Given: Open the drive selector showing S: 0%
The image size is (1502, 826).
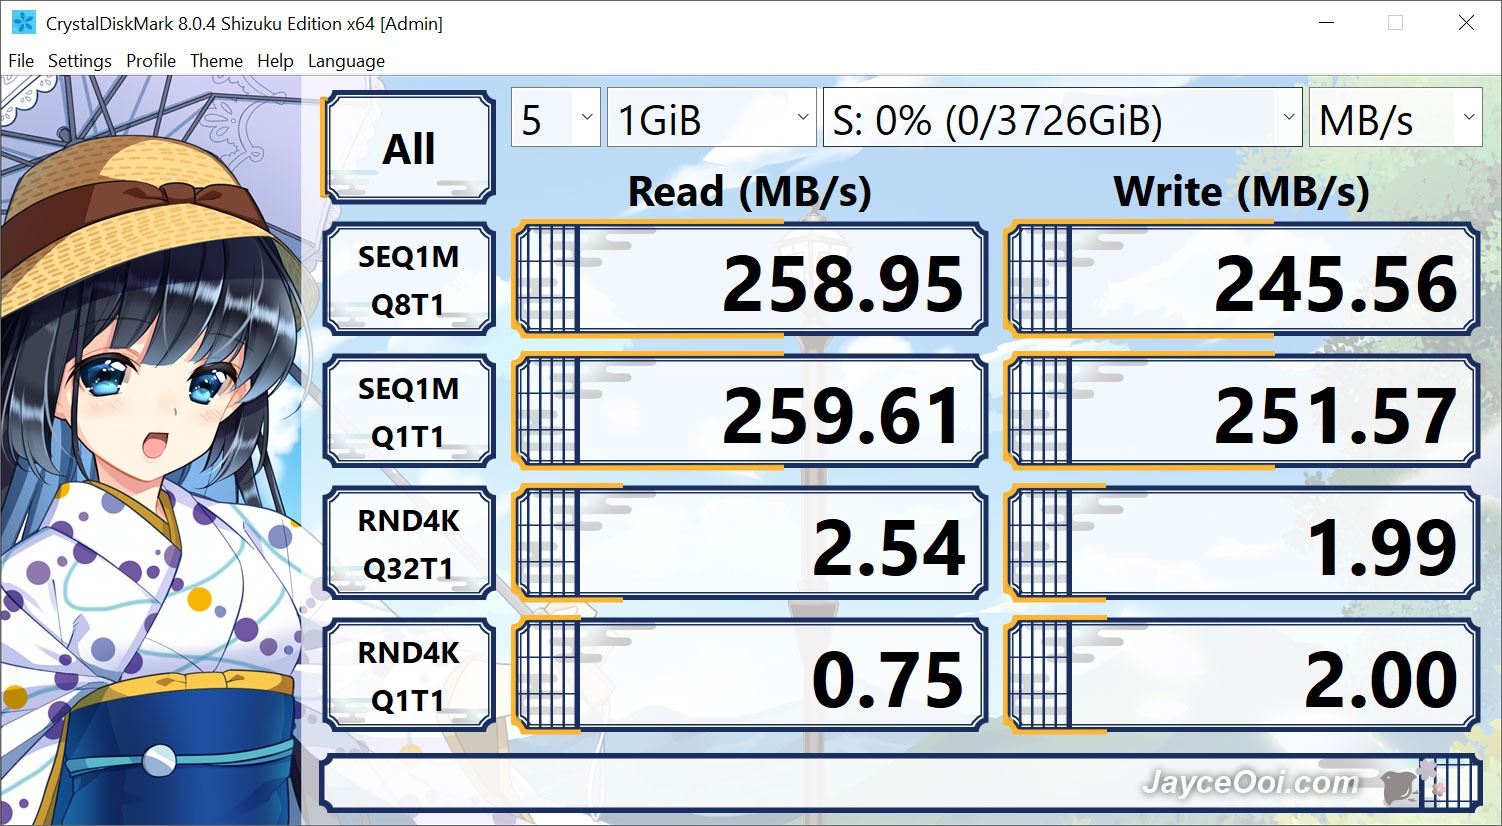Looking at the screenshot, I should [x=1062, y=118].
